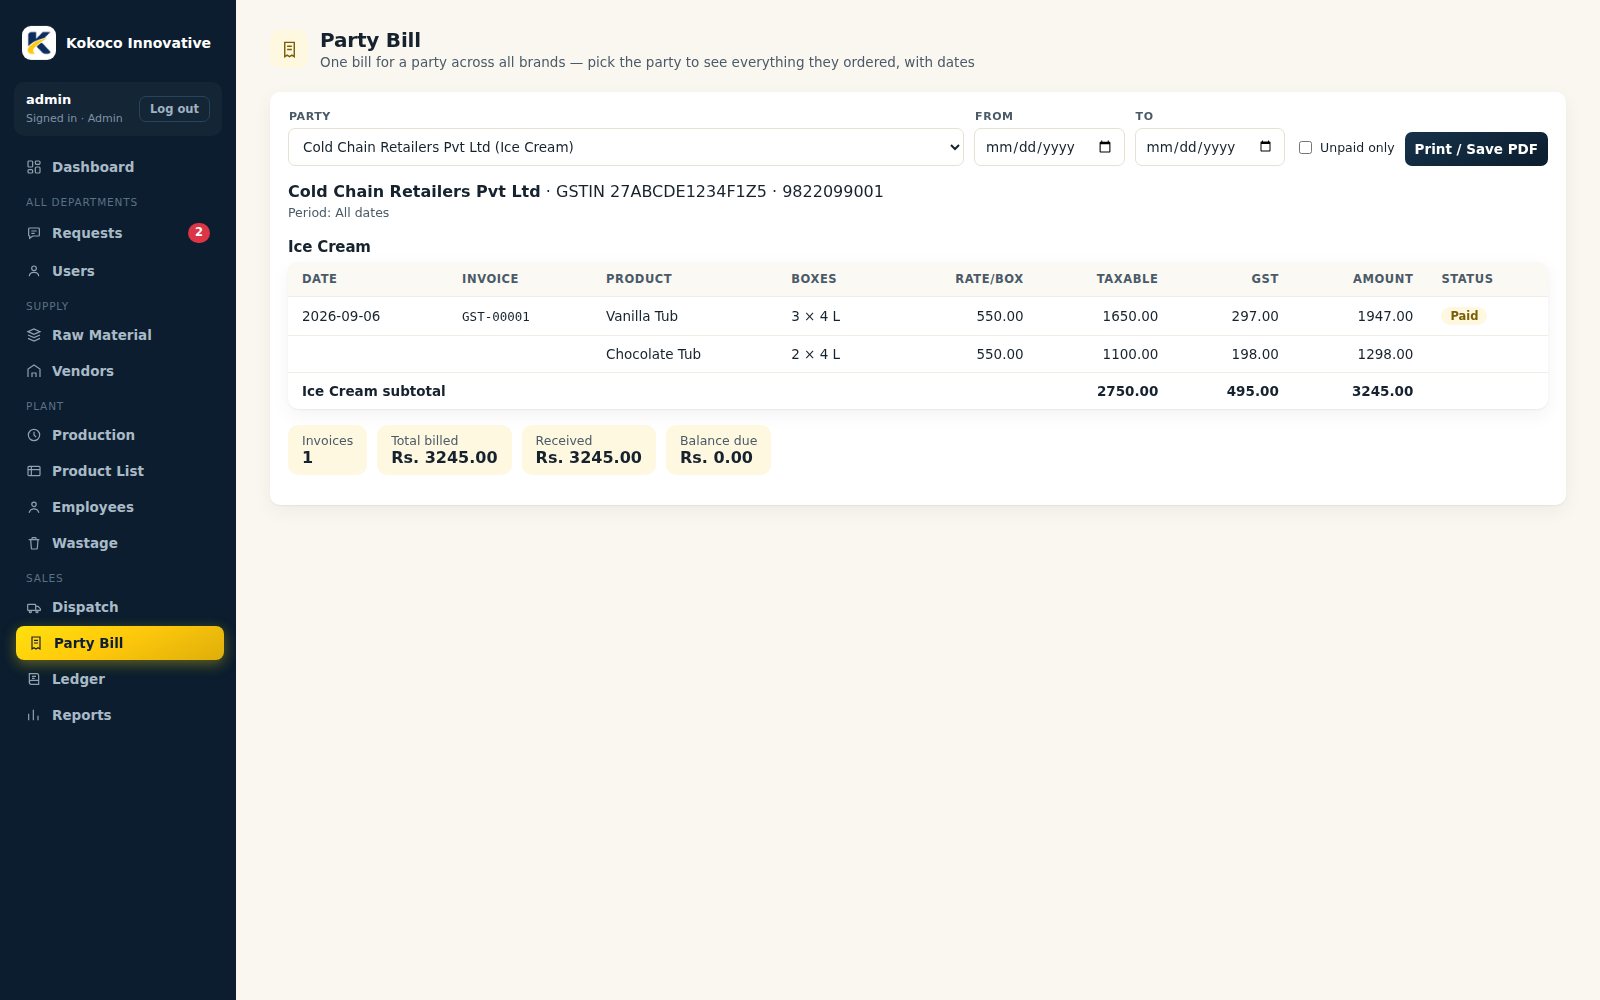1600x1000 pixels.
Task: Click the Dispatch truck icon
Action: [x=34, y=607]
